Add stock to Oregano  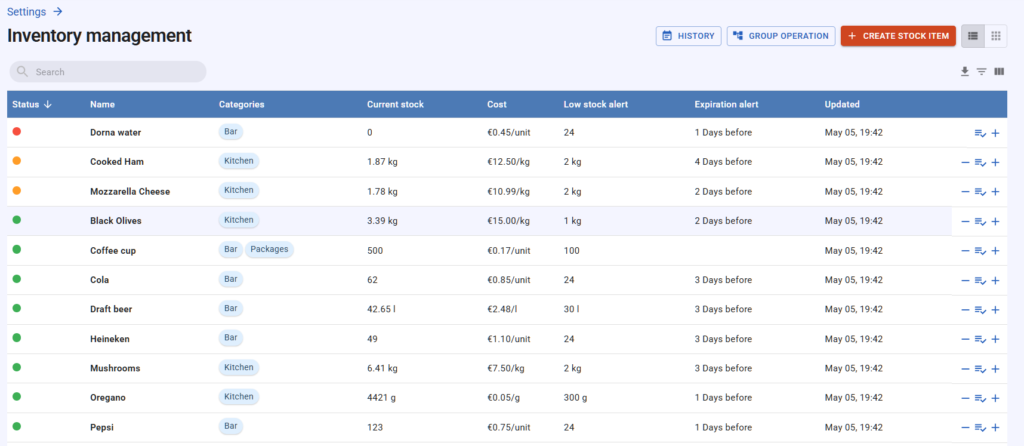995,398
